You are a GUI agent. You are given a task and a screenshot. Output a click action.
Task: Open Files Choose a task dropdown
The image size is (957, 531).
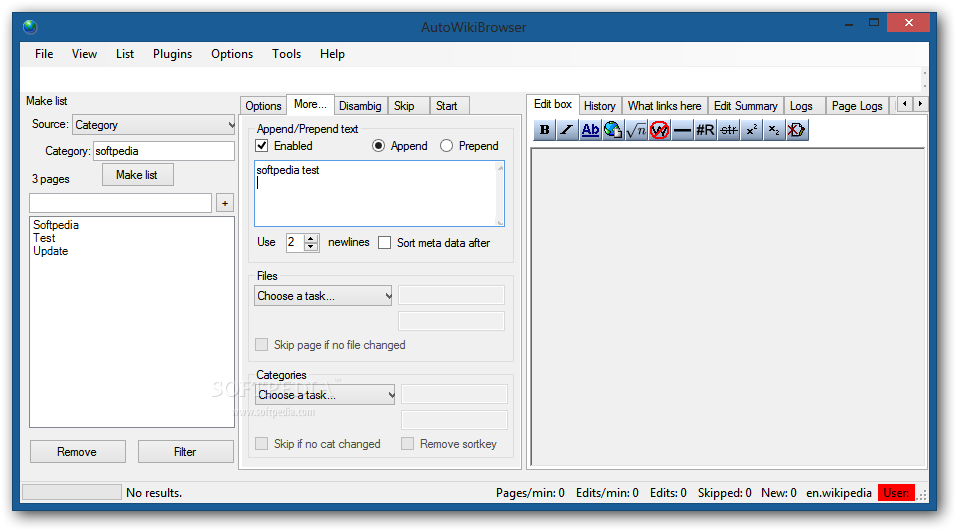pos(323,296)
